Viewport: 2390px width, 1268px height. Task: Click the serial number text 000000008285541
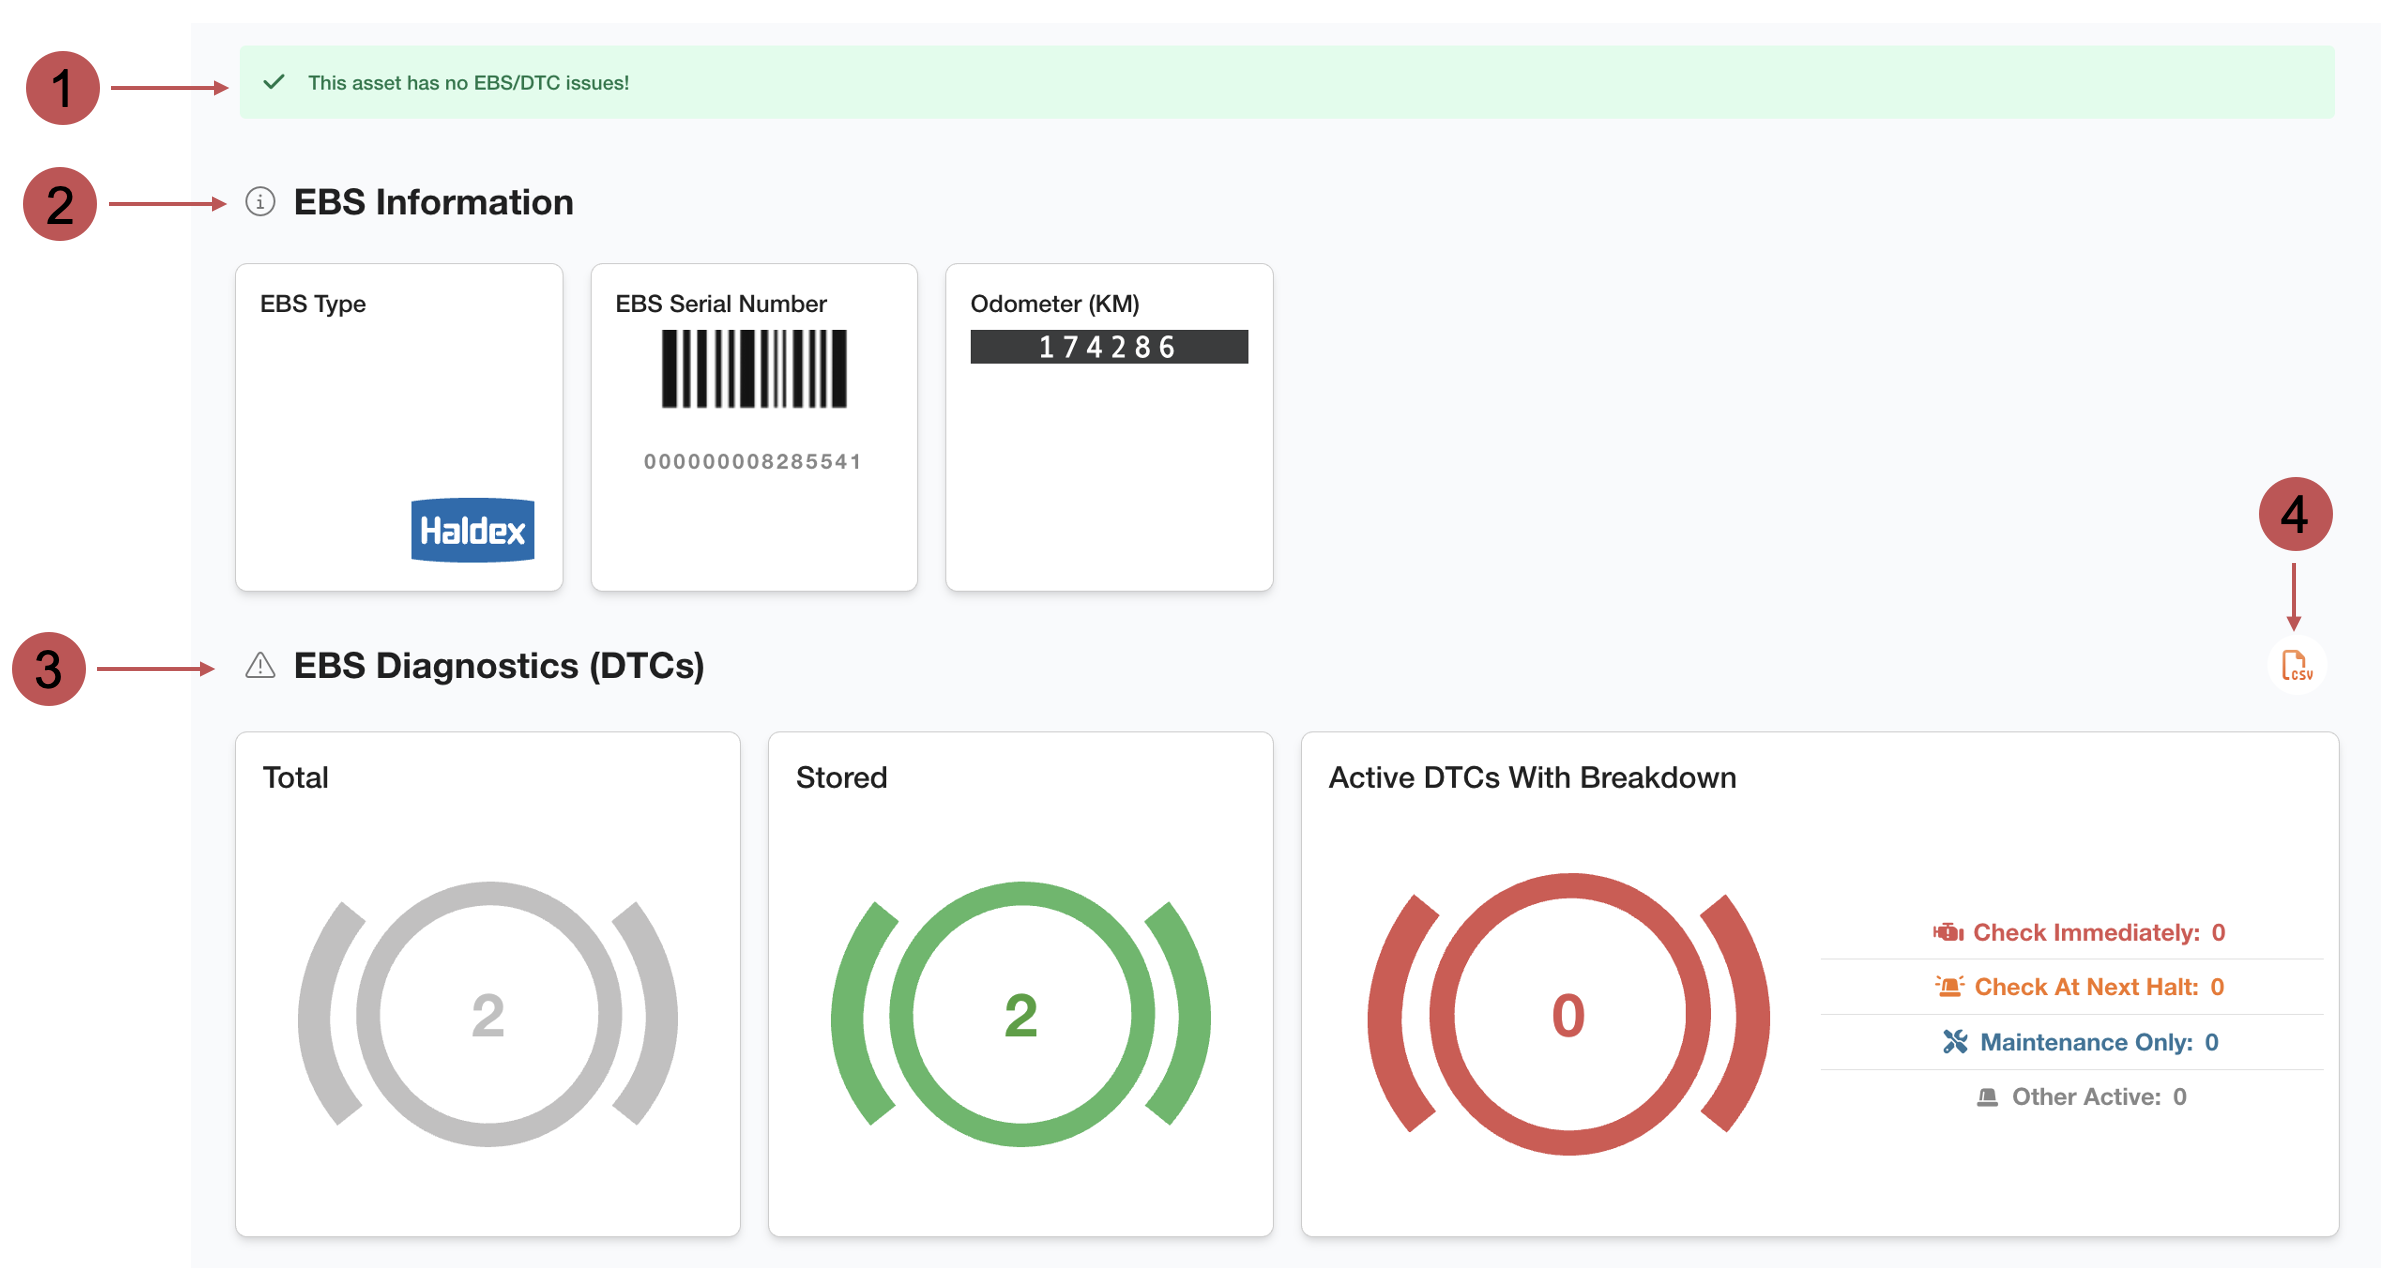pos(752,462)
